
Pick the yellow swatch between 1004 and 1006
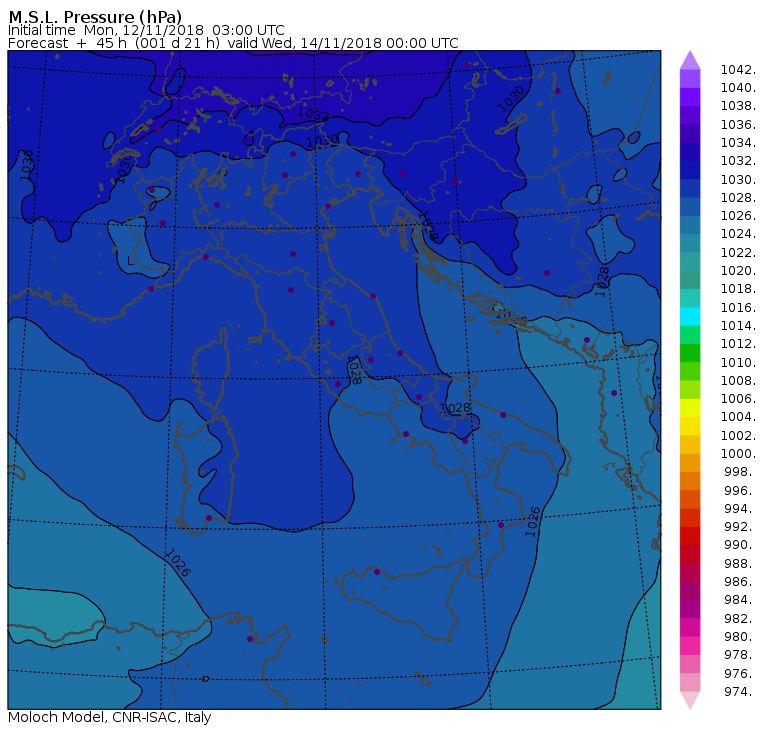pyautogui.click(x=690, y=408)
